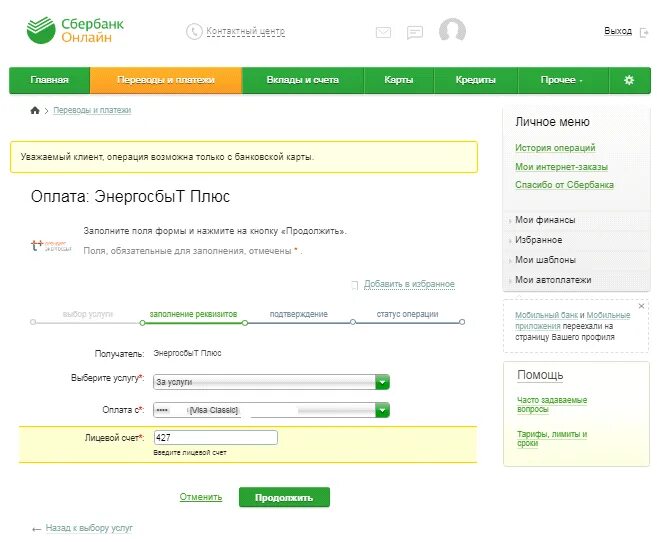Click the Лицевой счет input field
The image size is (657, 542).
215,438
